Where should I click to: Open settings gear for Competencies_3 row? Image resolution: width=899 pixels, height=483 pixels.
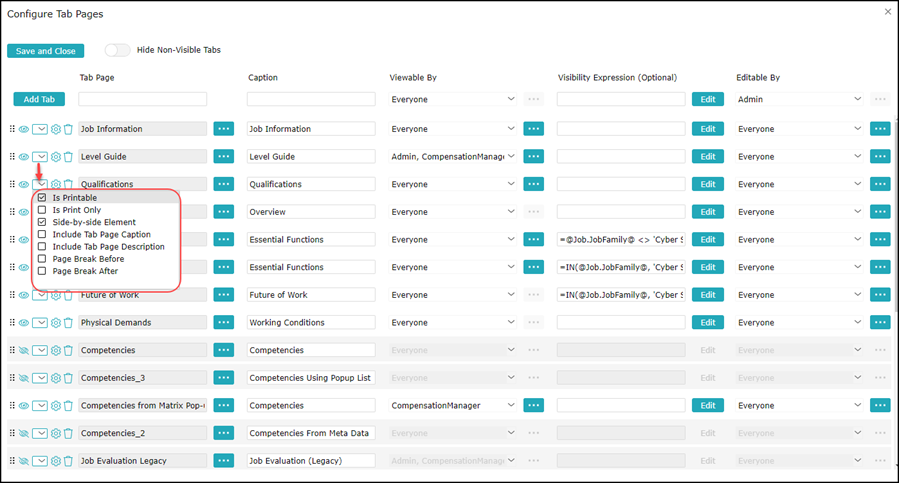point(56,378)
